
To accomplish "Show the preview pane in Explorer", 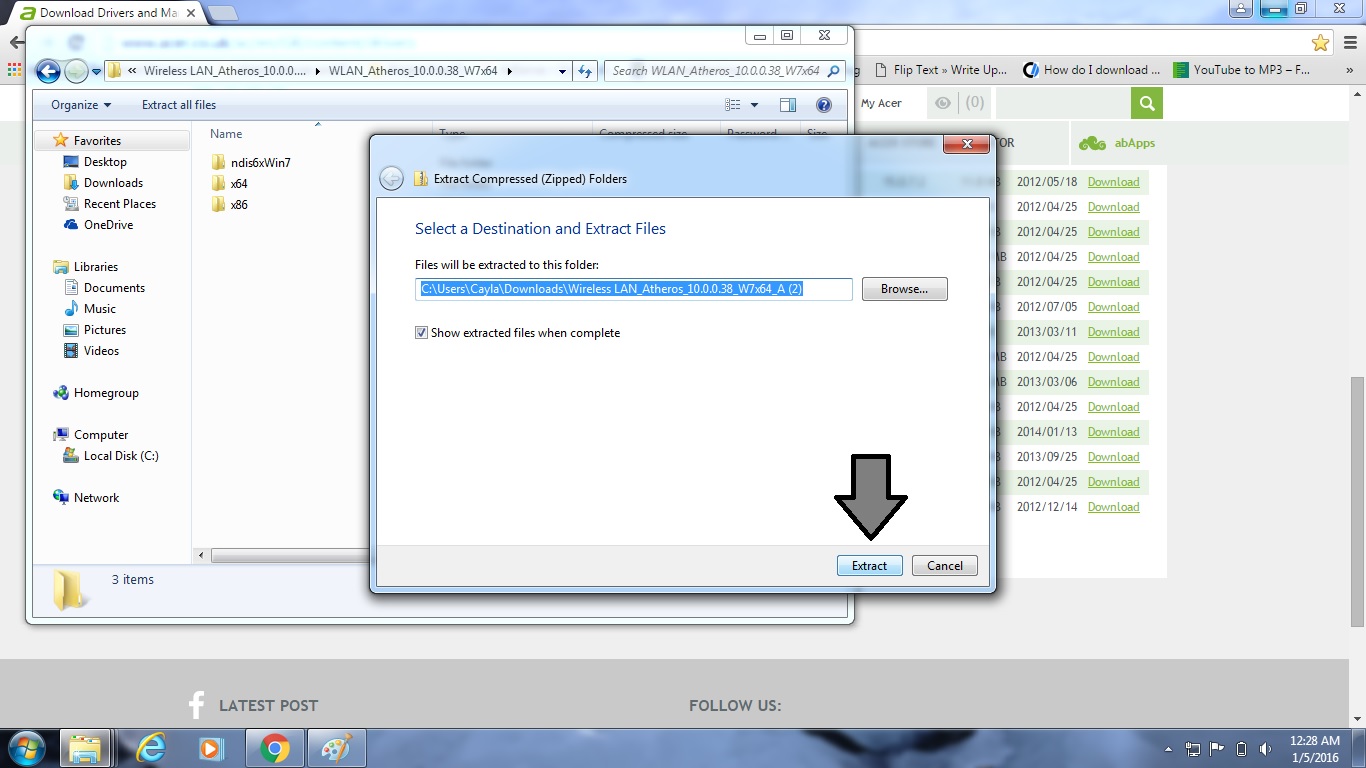I will pos(788,105).
